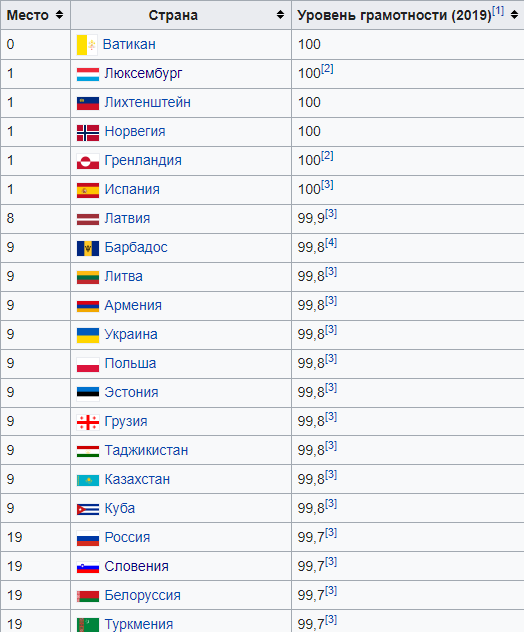
Task: Open the Россия country link
Action: [x=127, y=537]
